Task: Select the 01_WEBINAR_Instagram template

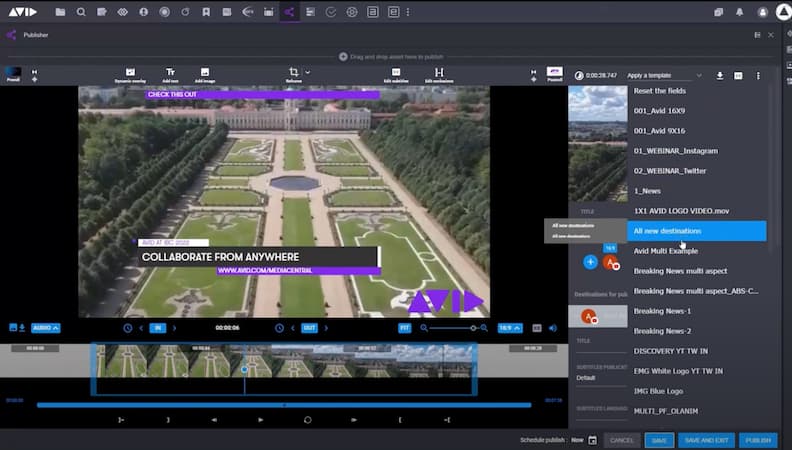Action: tap(677, 150)
